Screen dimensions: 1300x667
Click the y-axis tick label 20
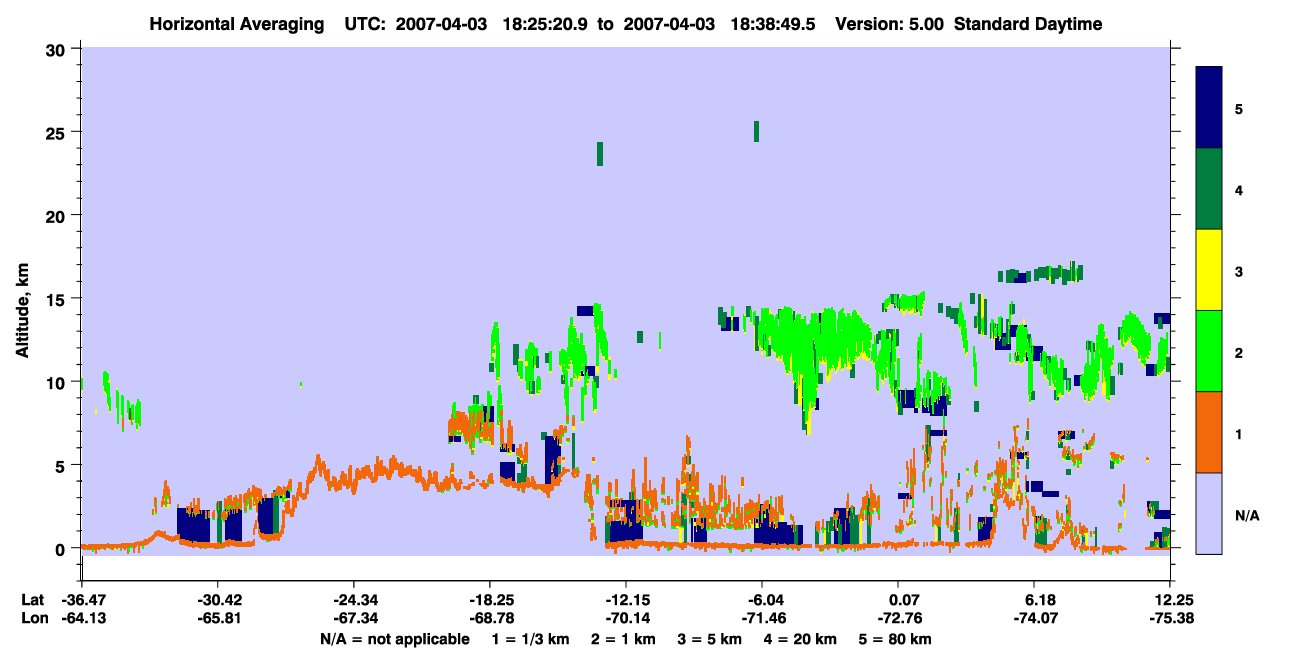click(58, 215)
